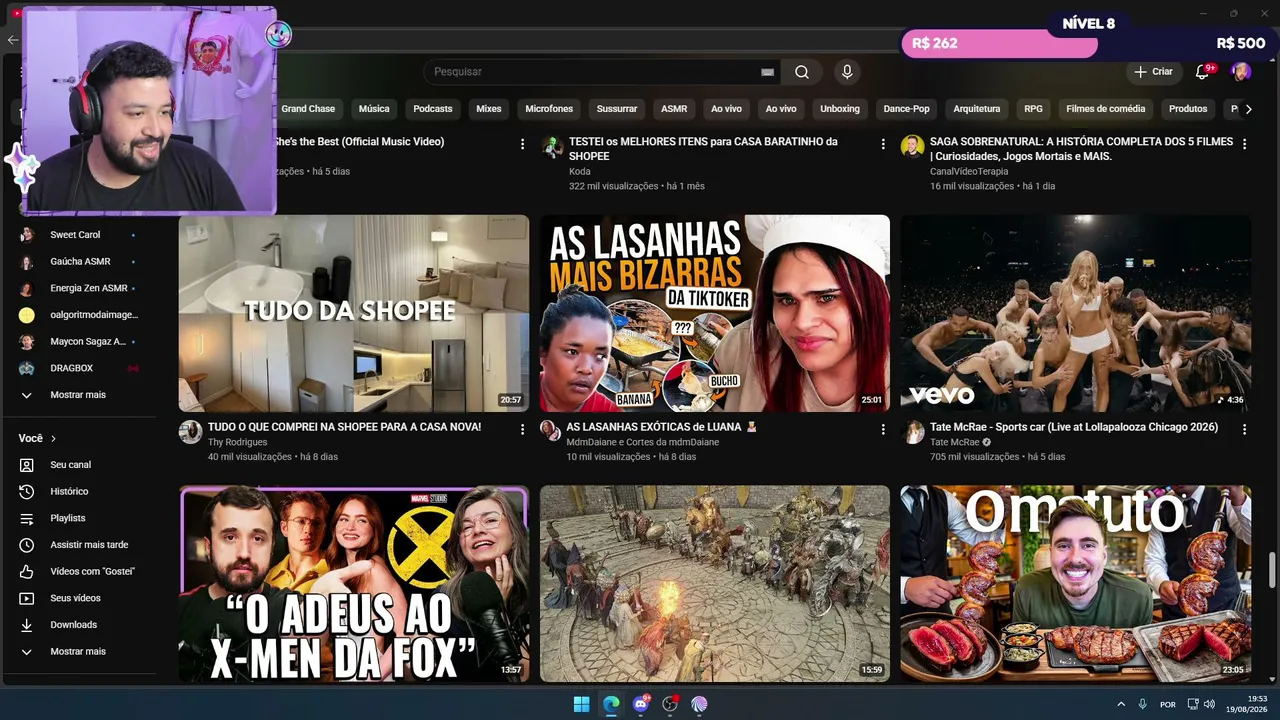Screen dimensions: 1280x720
Task: Open options for the Lasanhas Exóticas video
Action: click(883, 429)
